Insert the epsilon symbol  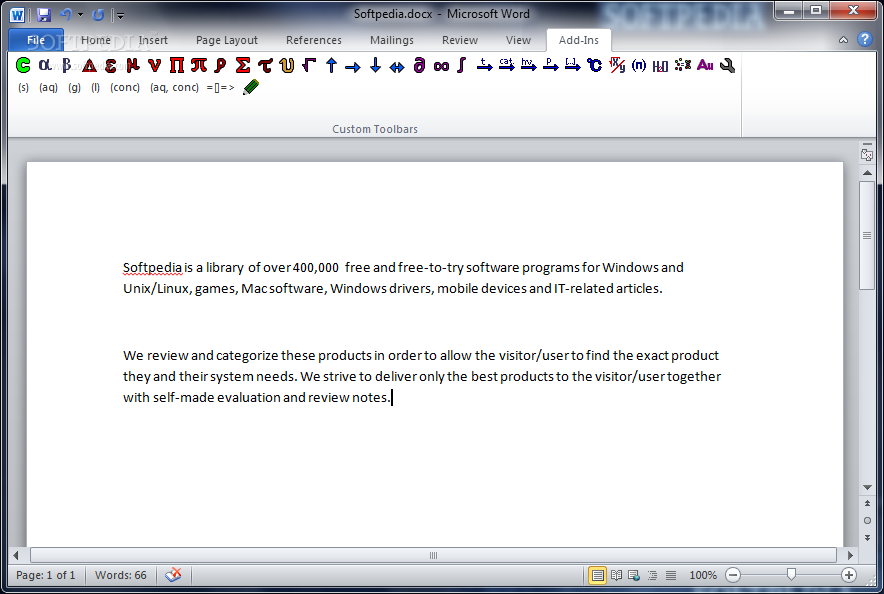[x=110, y=65]
